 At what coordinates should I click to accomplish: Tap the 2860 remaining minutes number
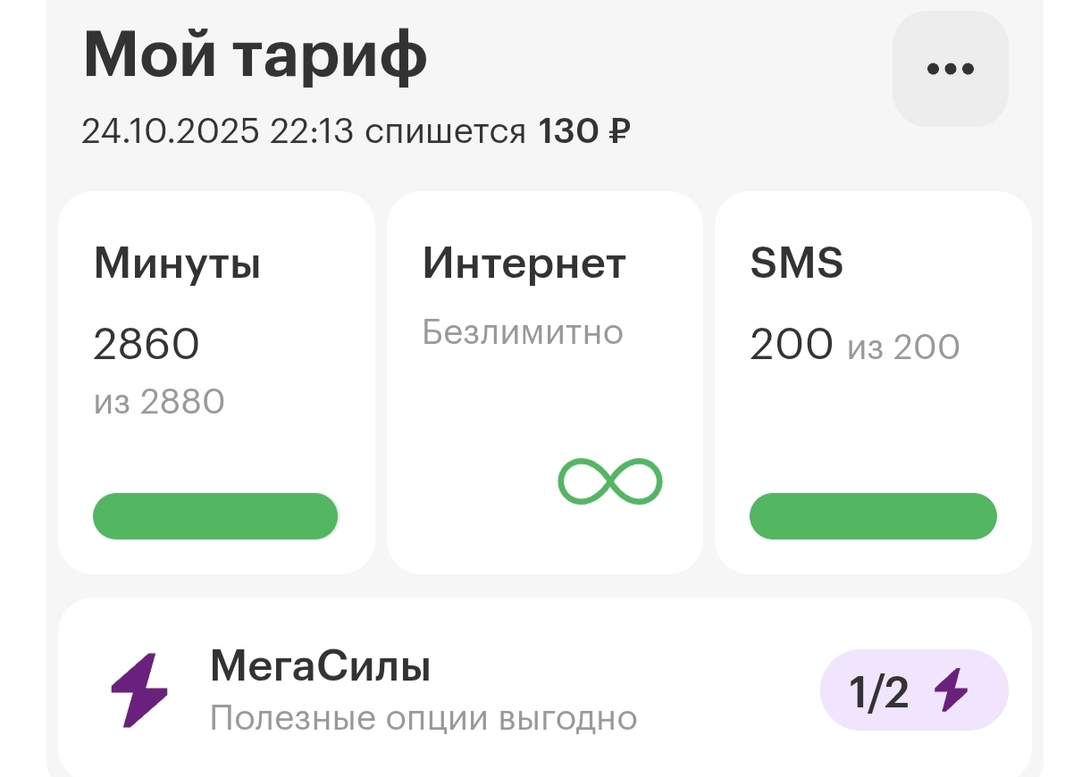146,344
